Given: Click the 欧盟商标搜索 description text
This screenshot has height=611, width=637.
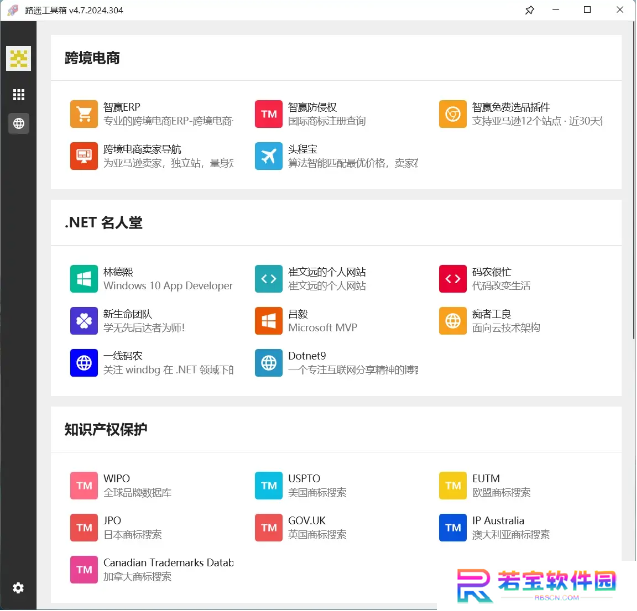Looking at the screenshot, I should pyautogui.click(x=501, y=492).
